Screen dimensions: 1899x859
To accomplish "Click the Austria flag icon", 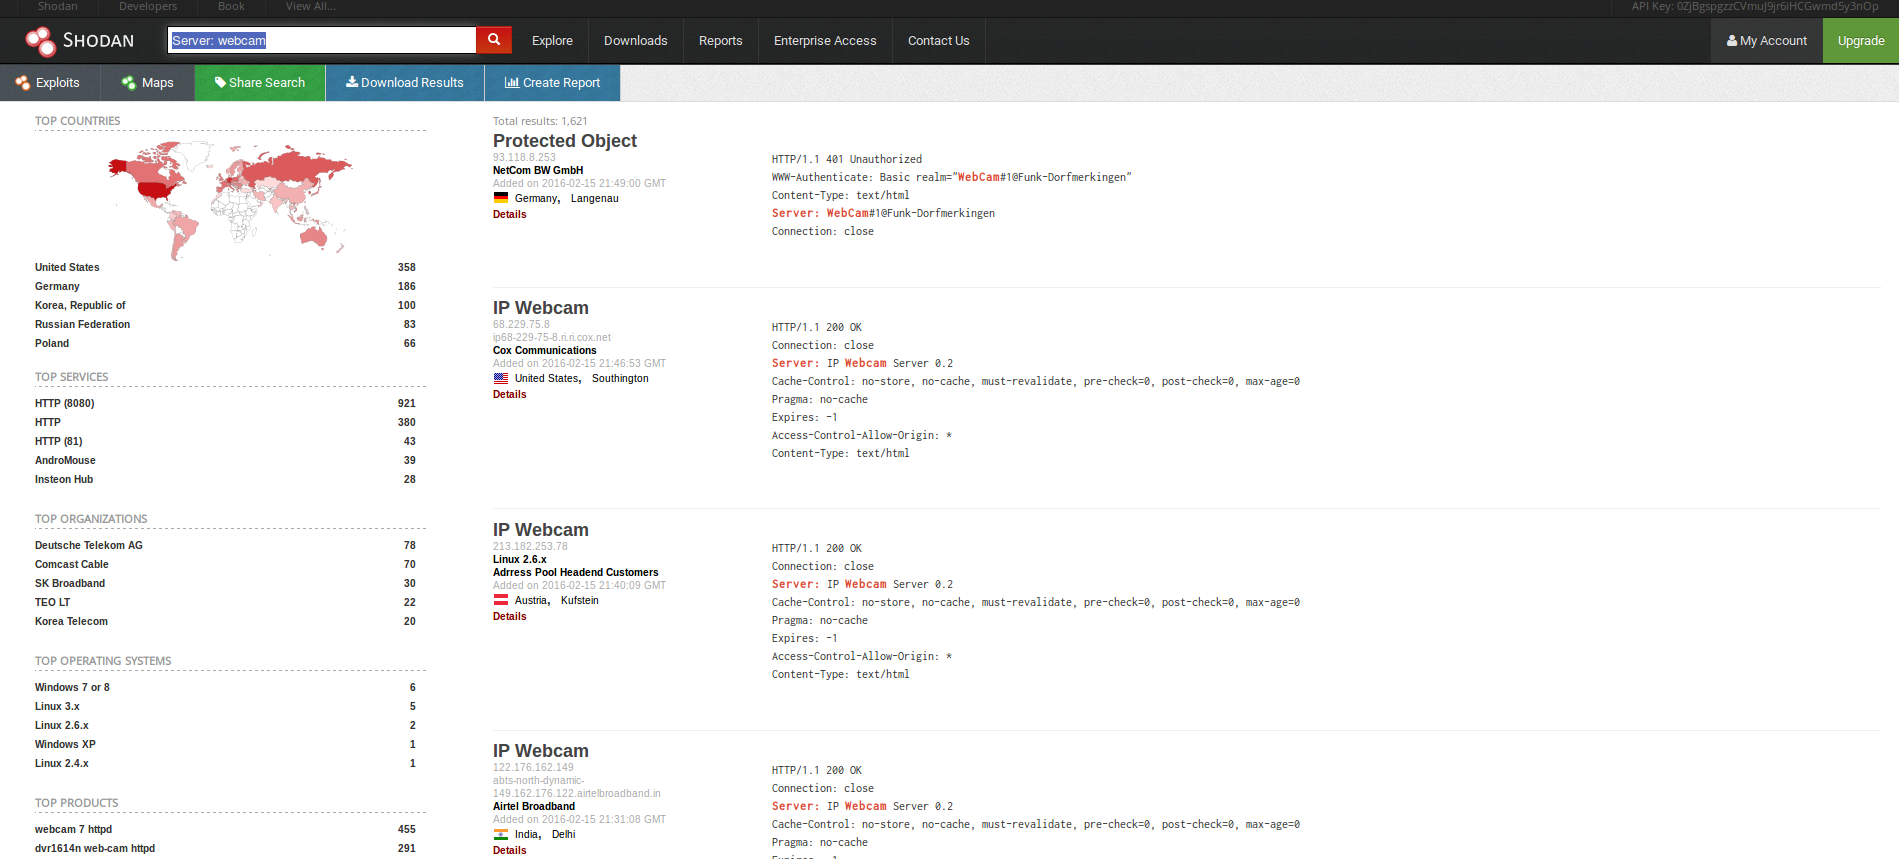I will [x=501, y=600].
